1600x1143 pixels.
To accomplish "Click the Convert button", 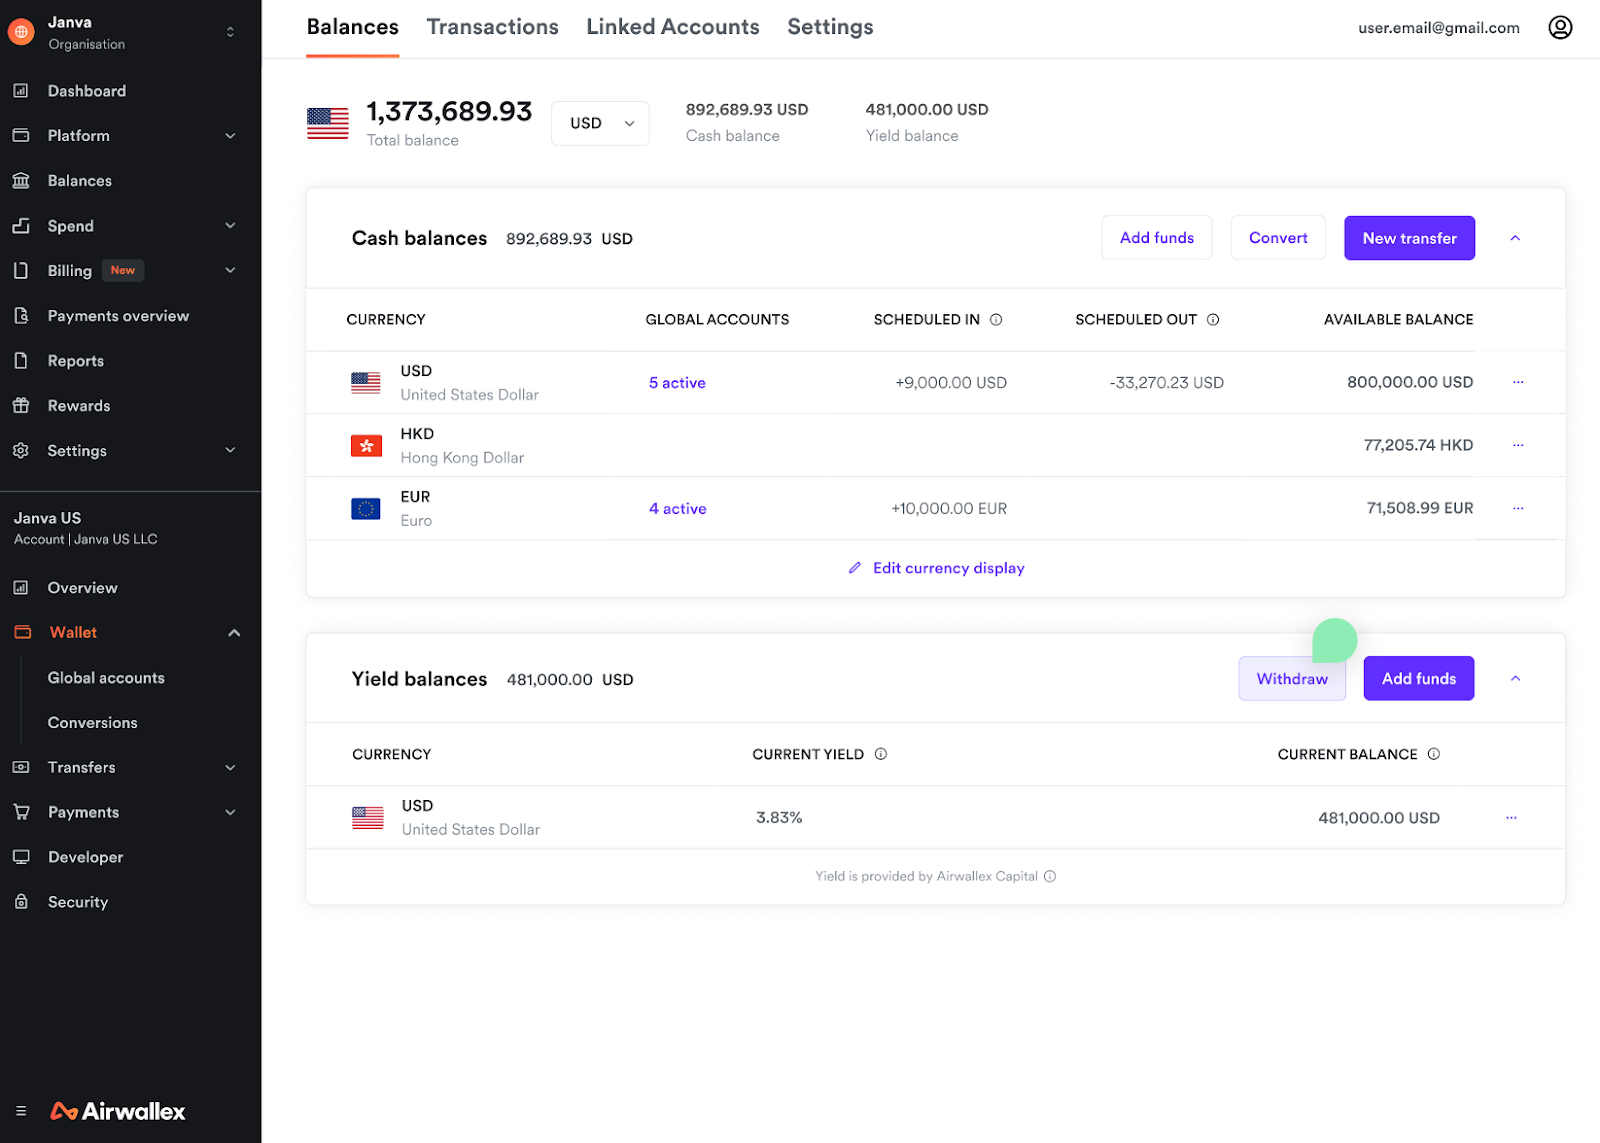I will click(1278, 238).
